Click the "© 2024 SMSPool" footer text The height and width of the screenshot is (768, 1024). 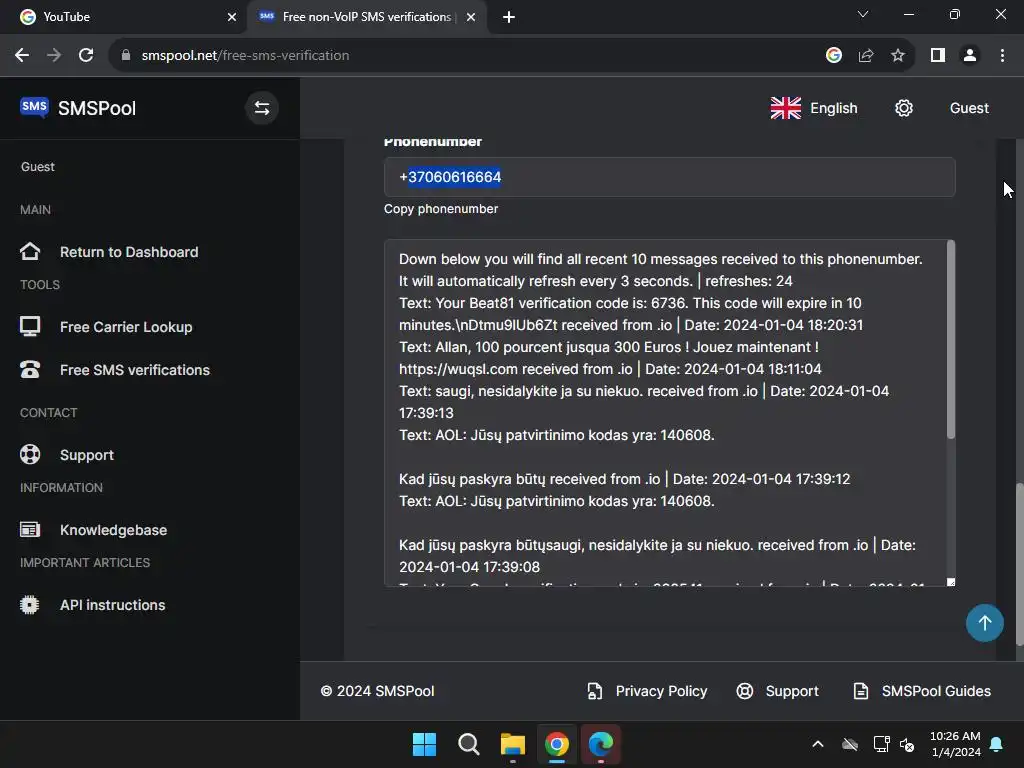377,691
